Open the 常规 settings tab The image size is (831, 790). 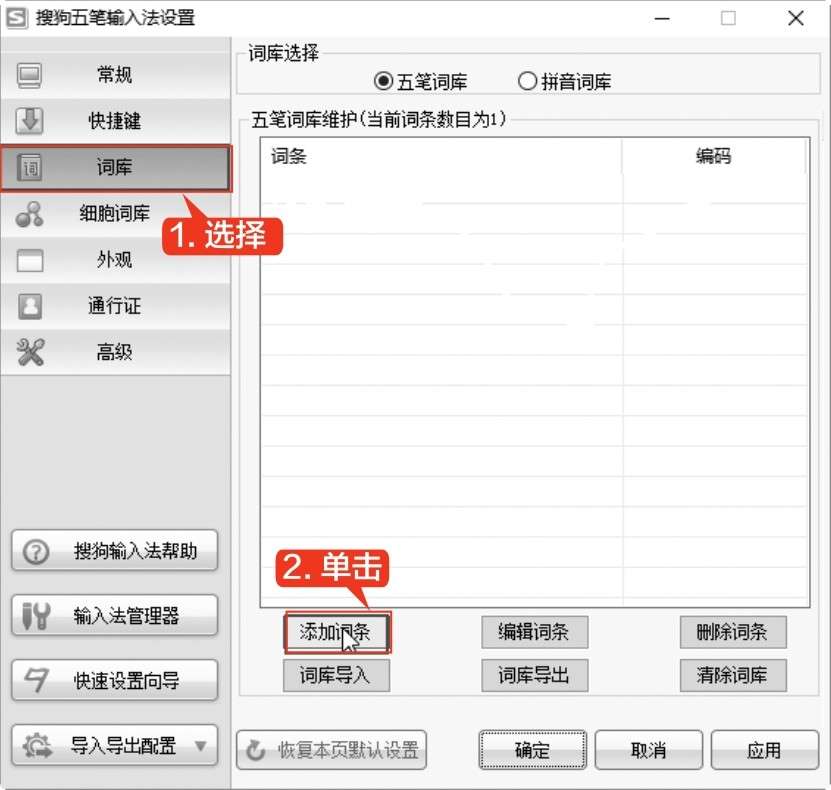coord(116,75)
